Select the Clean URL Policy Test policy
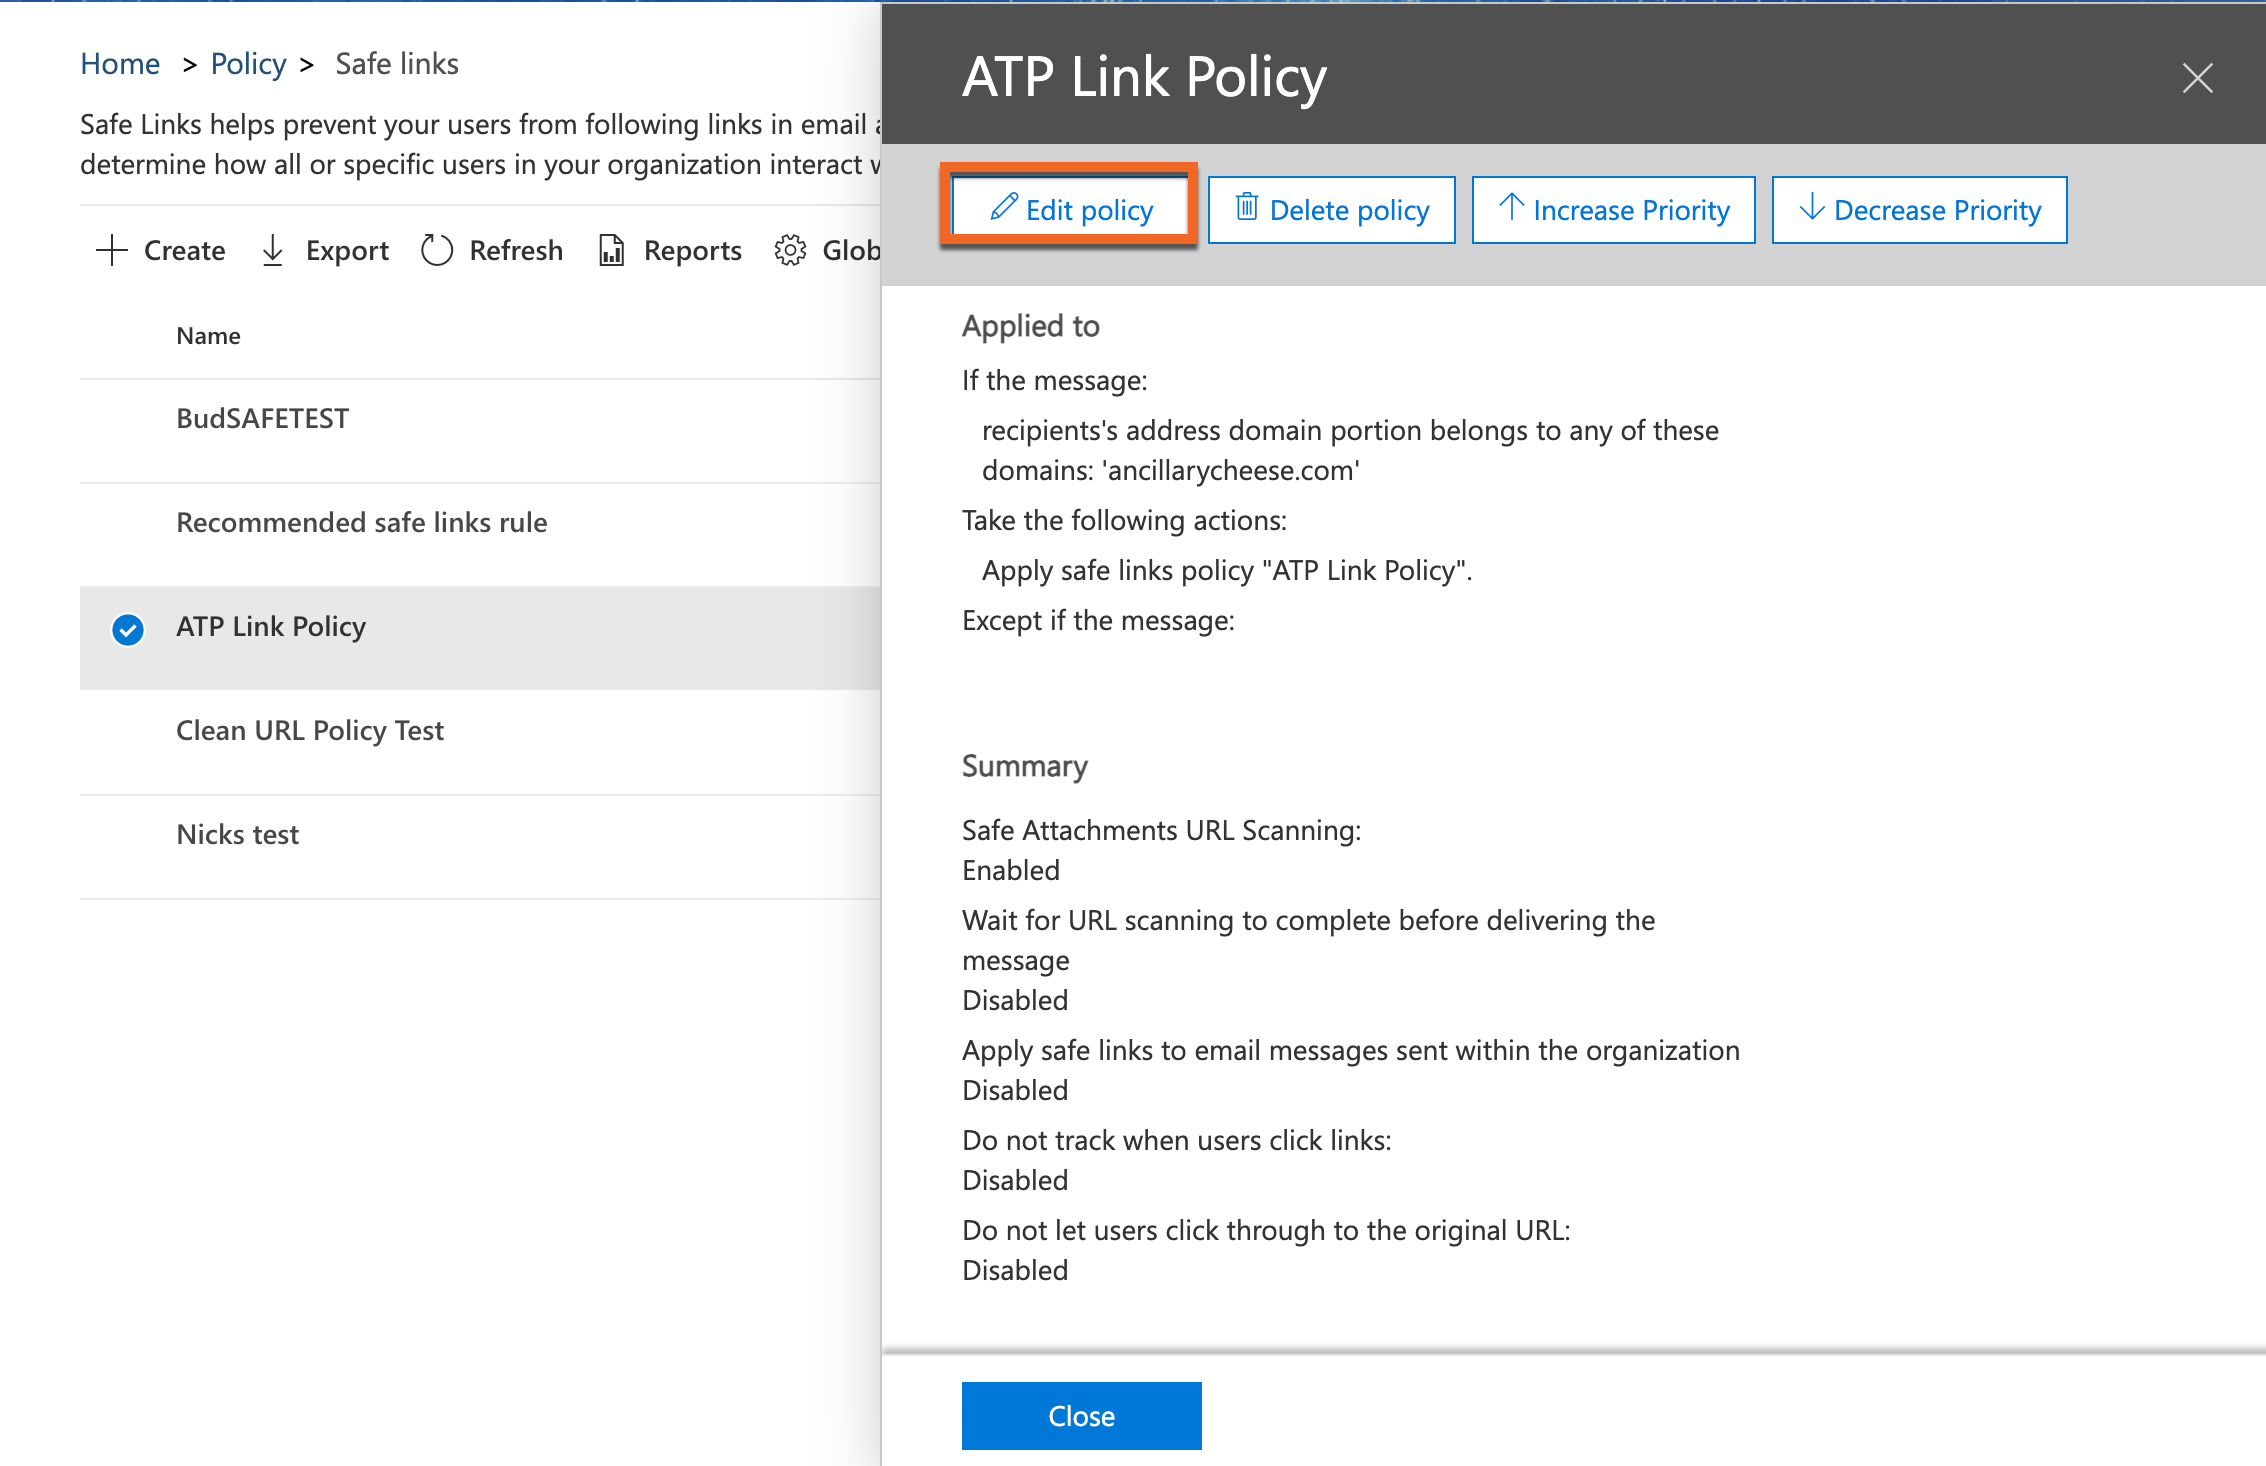 310,730
